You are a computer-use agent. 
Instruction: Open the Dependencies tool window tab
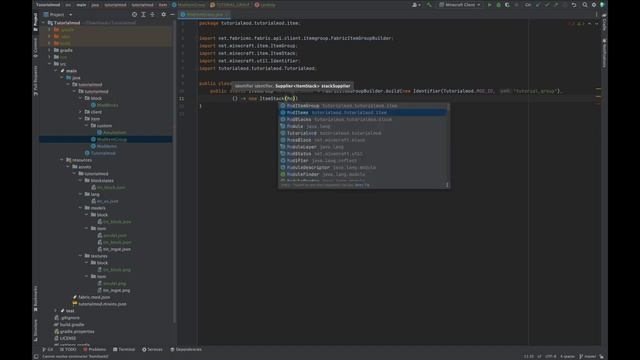(x=186, y=349)
